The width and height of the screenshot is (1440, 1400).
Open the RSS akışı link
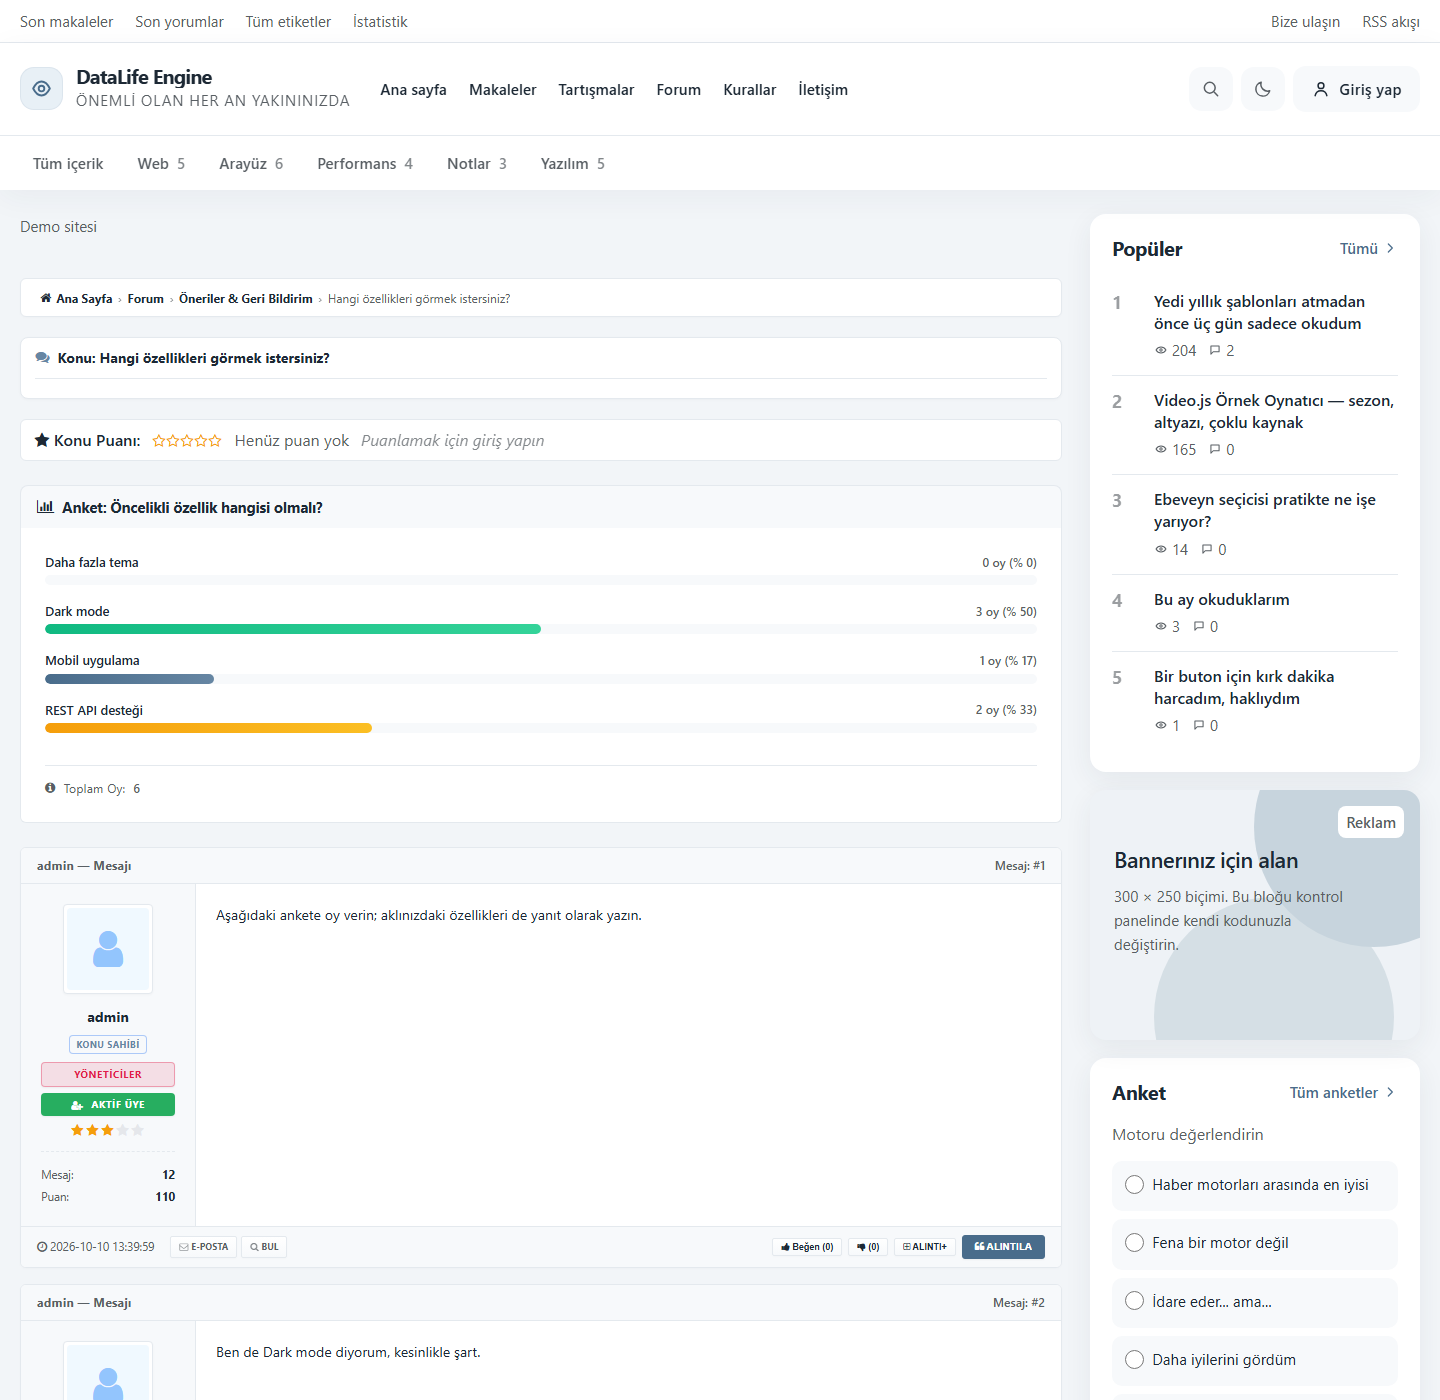pos(1391,22)
